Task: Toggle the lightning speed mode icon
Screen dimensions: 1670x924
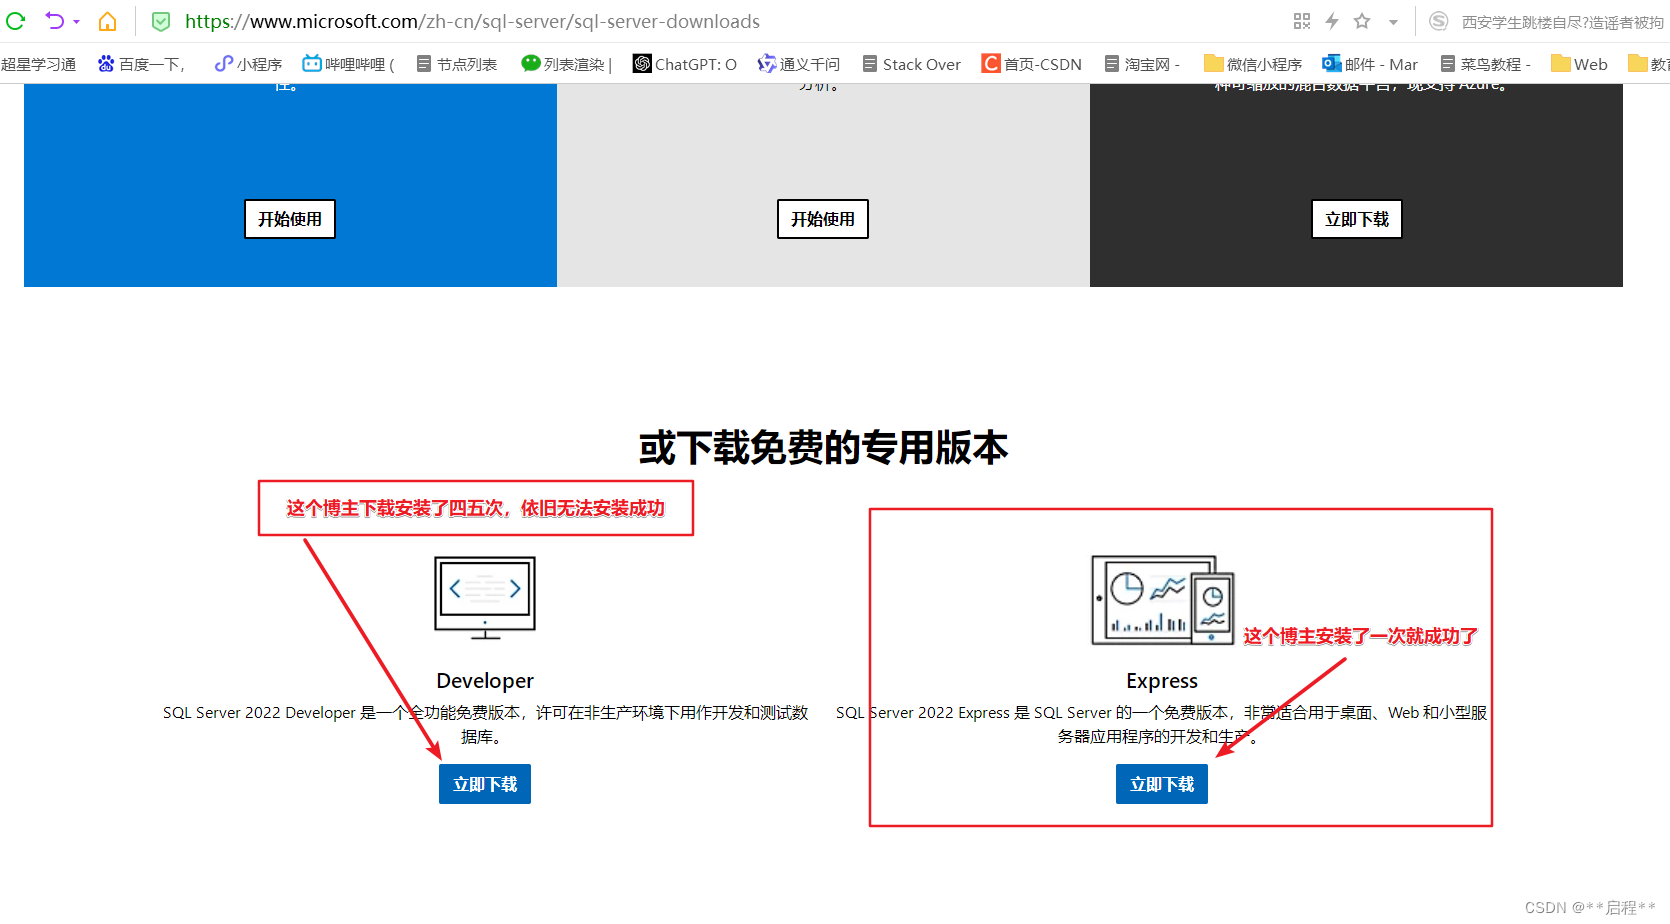Action: (1332, 21)
